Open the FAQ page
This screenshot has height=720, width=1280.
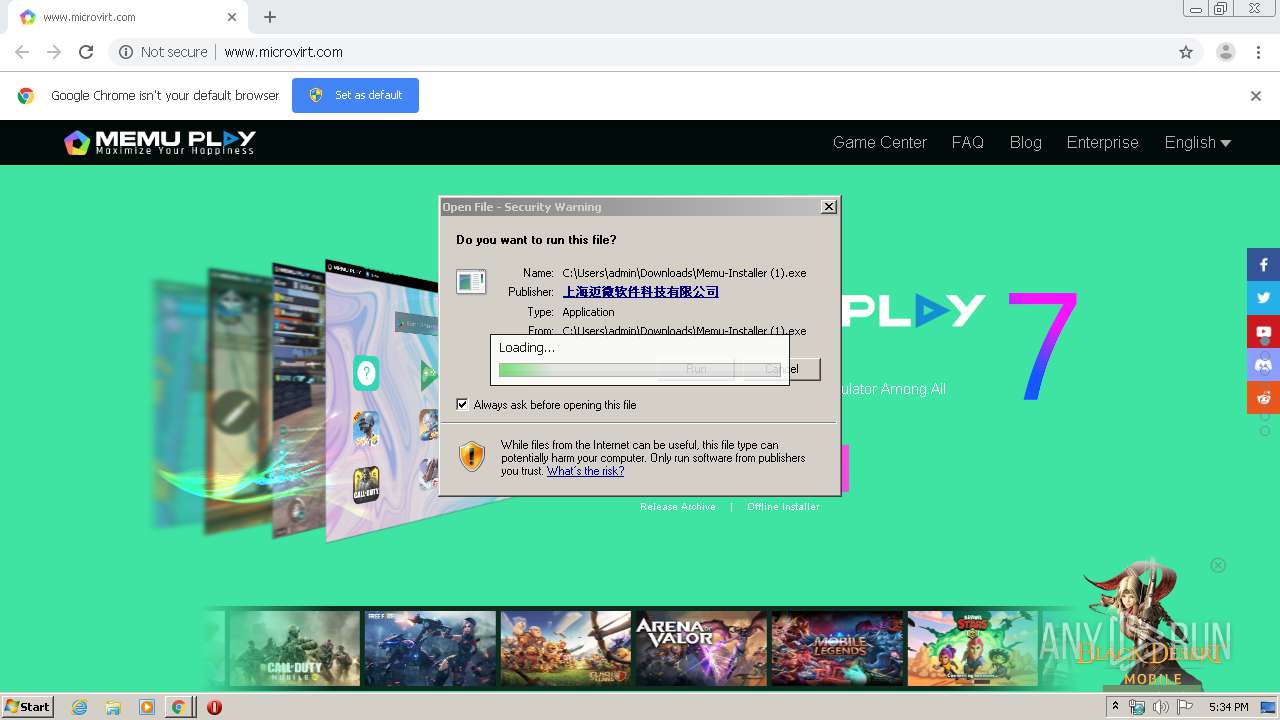coord(967,142)
